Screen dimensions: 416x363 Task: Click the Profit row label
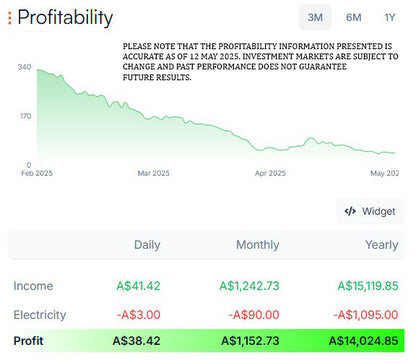click(28, 341)
